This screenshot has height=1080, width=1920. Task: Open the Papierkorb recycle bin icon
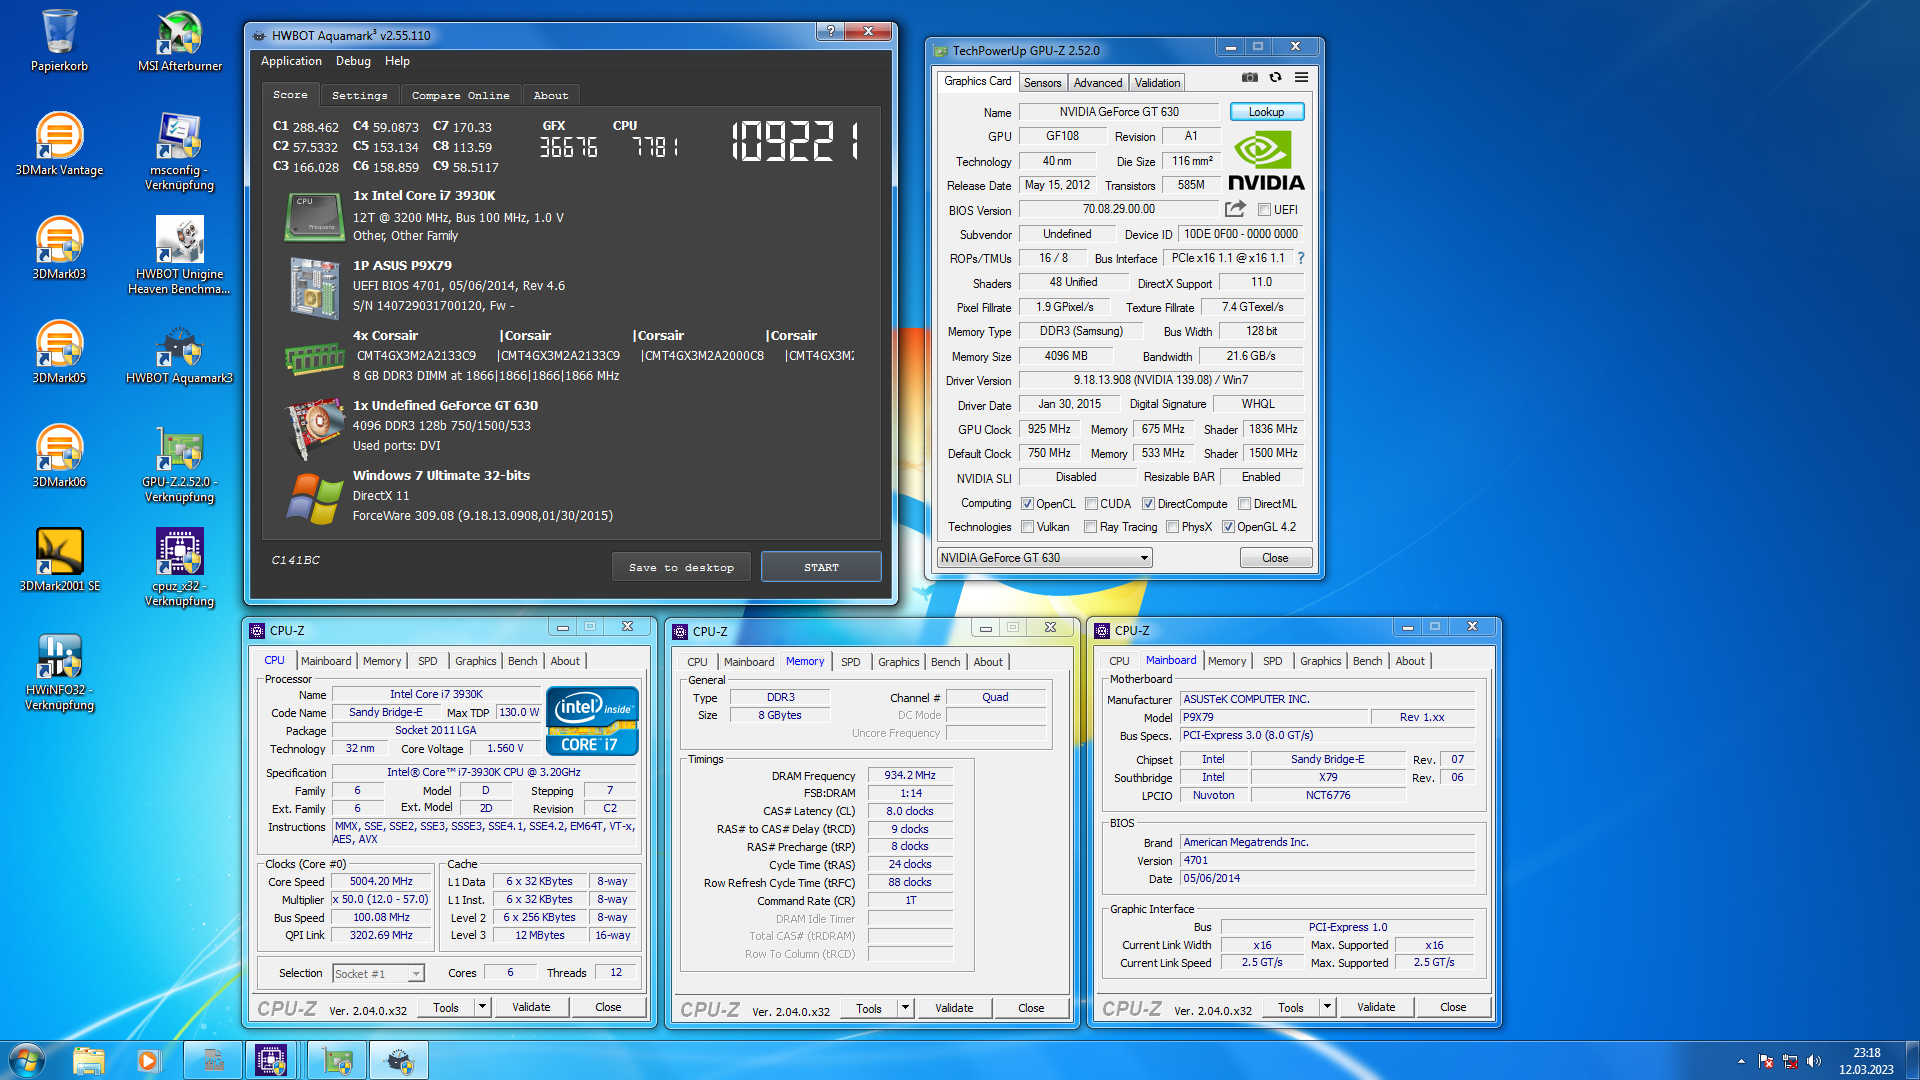click(59, 40)
